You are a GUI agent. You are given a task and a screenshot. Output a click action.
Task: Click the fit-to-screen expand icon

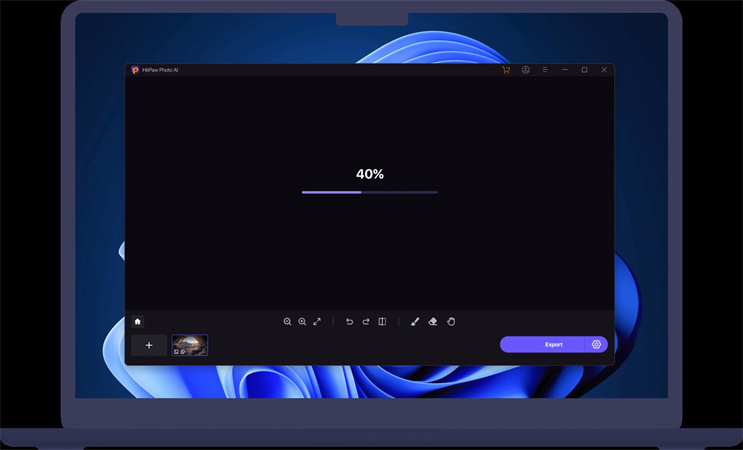(317, 322)
